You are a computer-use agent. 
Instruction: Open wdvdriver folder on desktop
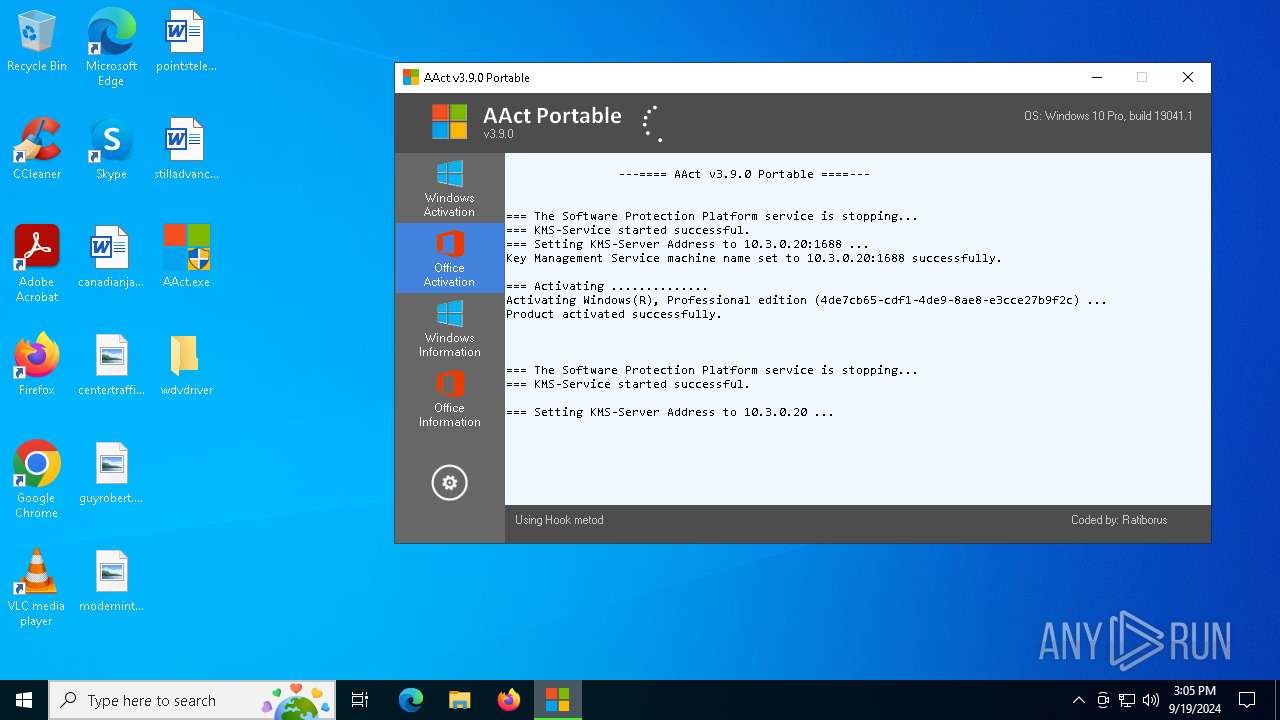coord(186,365)
